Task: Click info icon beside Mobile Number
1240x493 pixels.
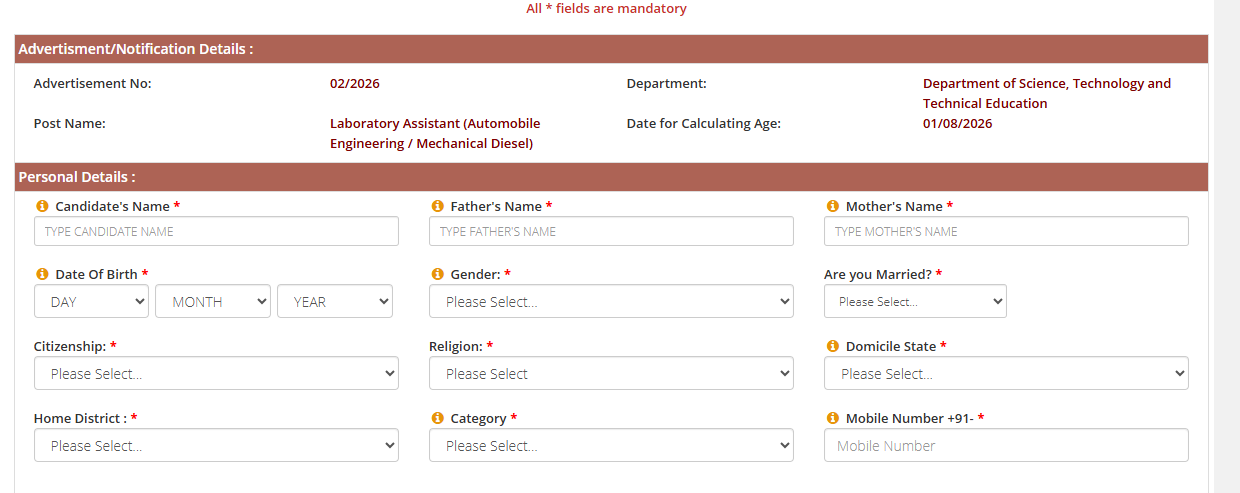Action: pyautogui.click(x=832, y=418)
